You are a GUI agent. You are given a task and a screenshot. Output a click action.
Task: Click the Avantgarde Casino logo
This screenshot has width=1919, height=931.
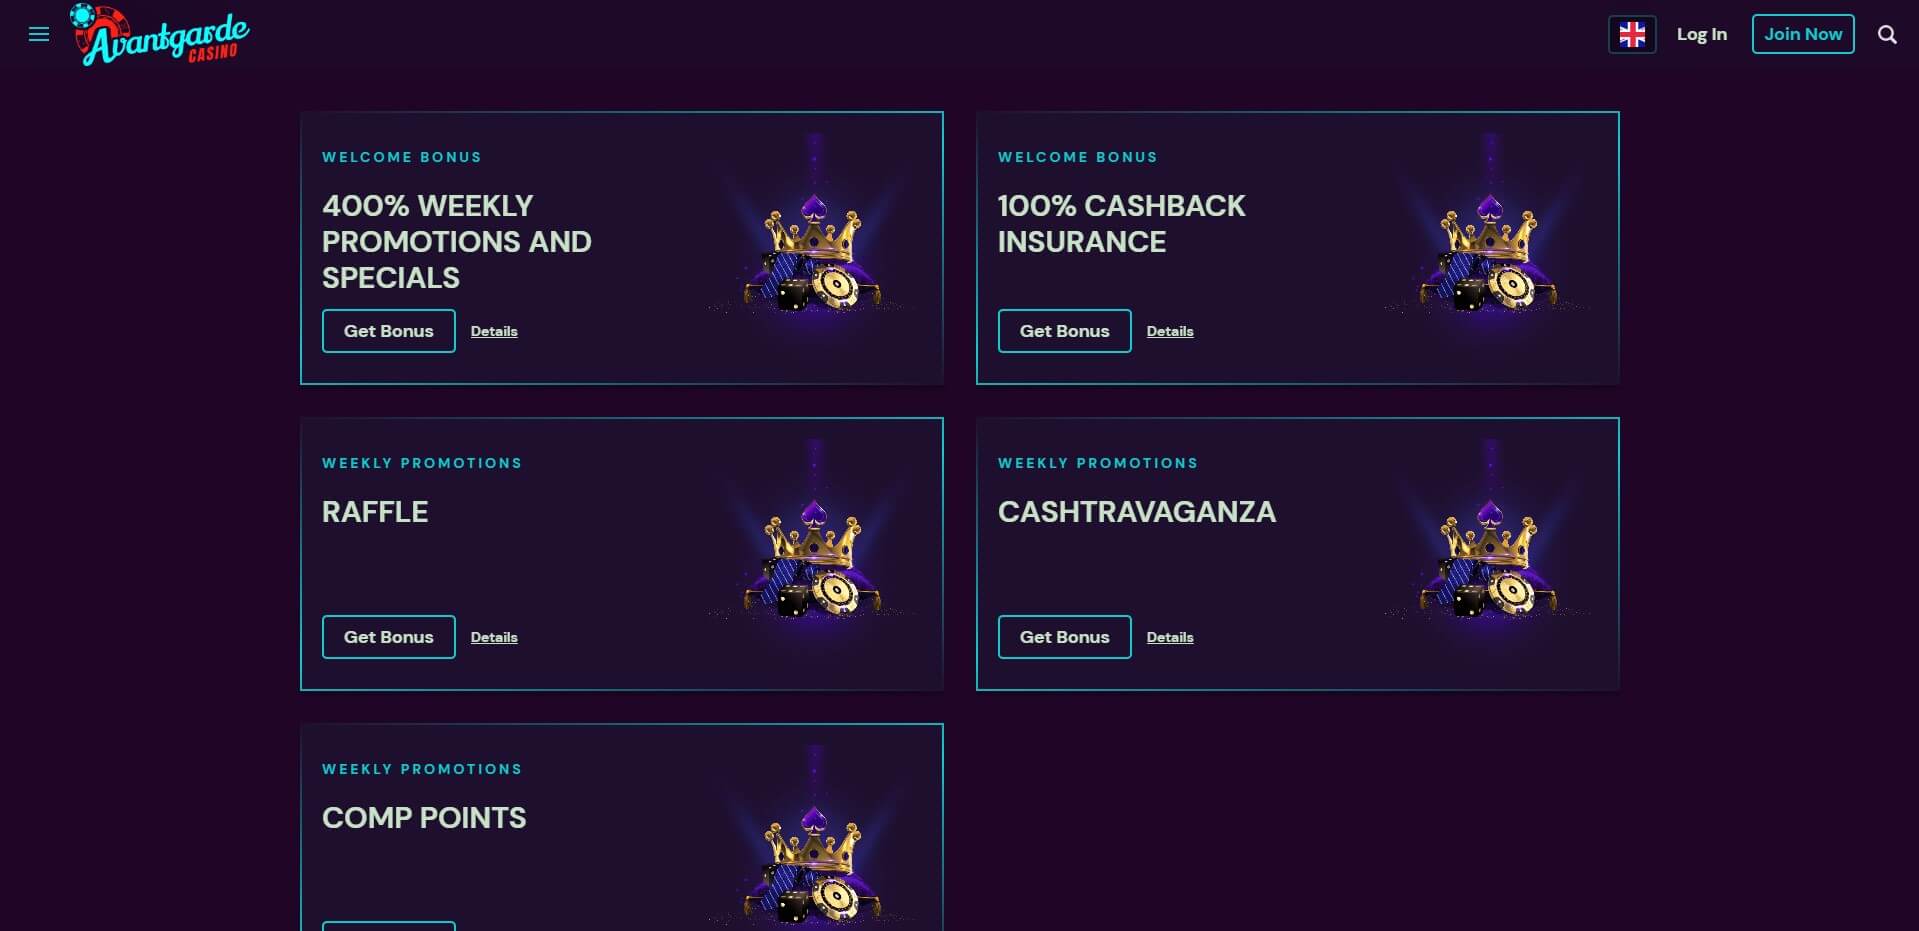[x=160, y=36]
